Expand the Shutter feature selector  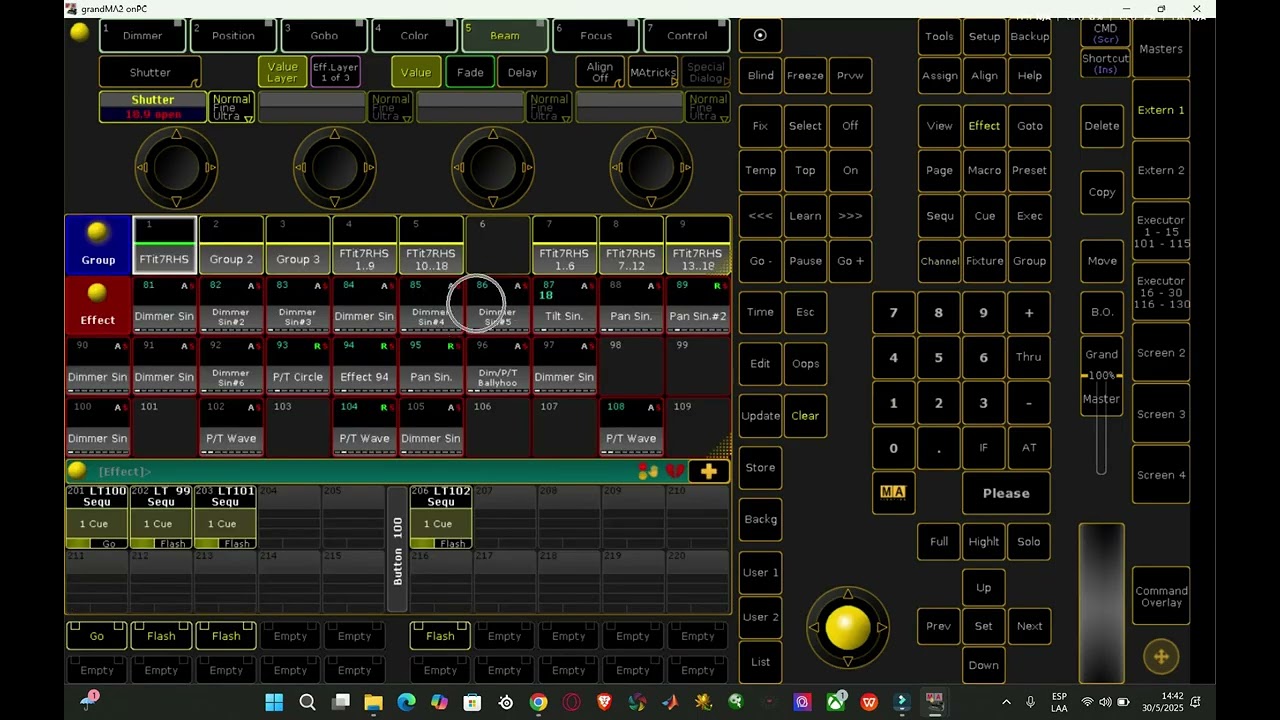[150, 72]
